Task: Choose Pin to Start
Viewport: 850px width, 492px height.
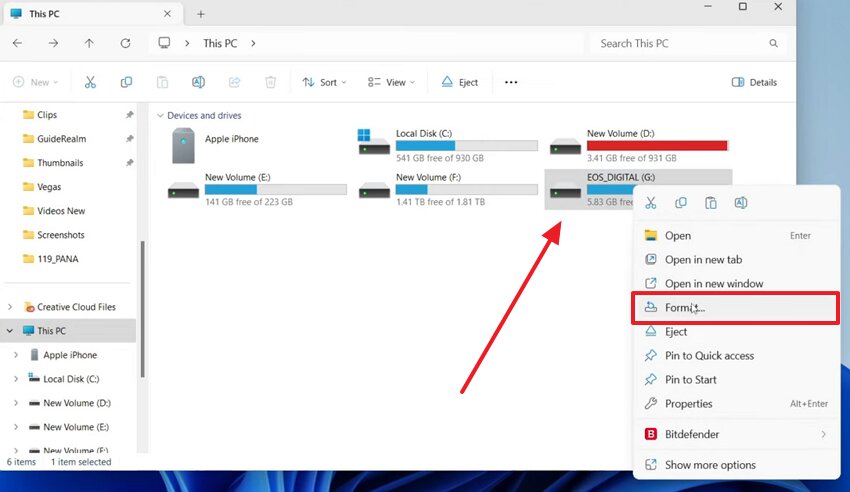Action: pos(736,379)
